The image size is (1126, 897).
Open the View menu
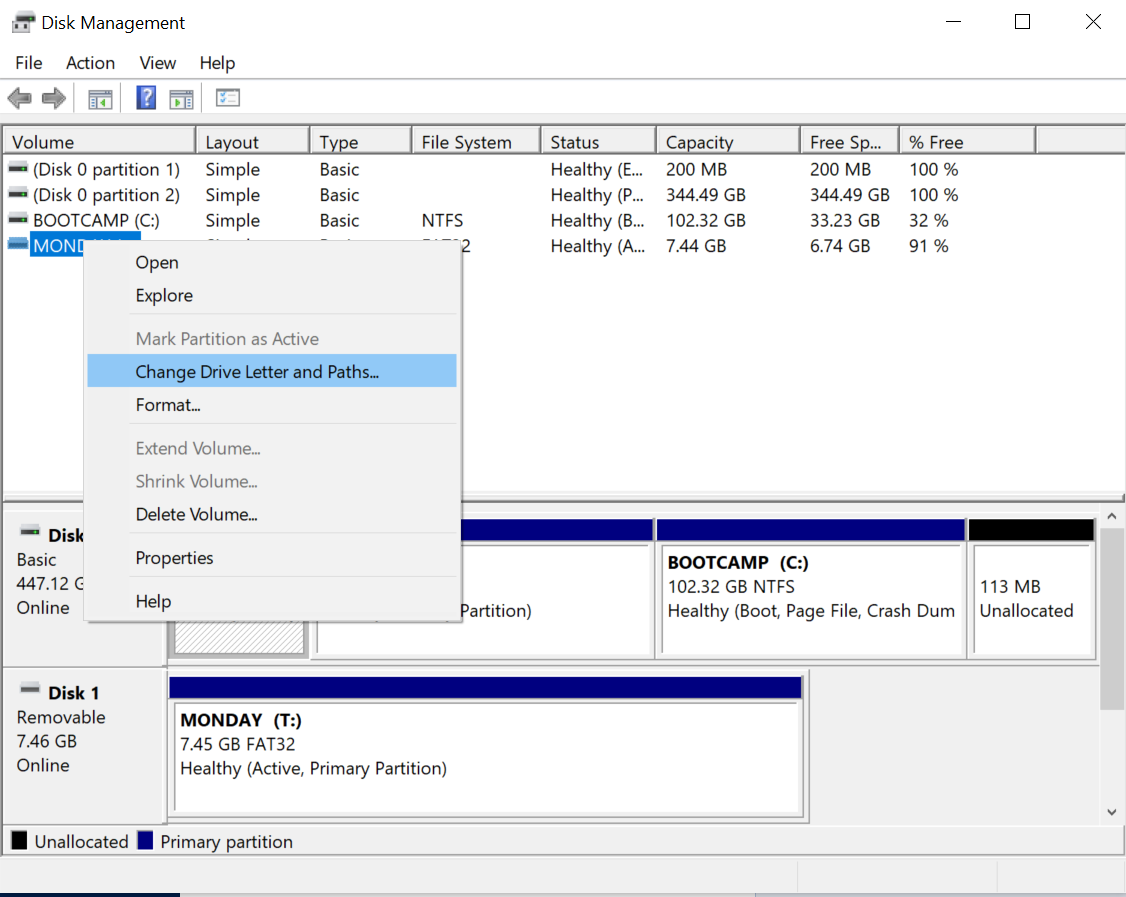tap(157, 63)
